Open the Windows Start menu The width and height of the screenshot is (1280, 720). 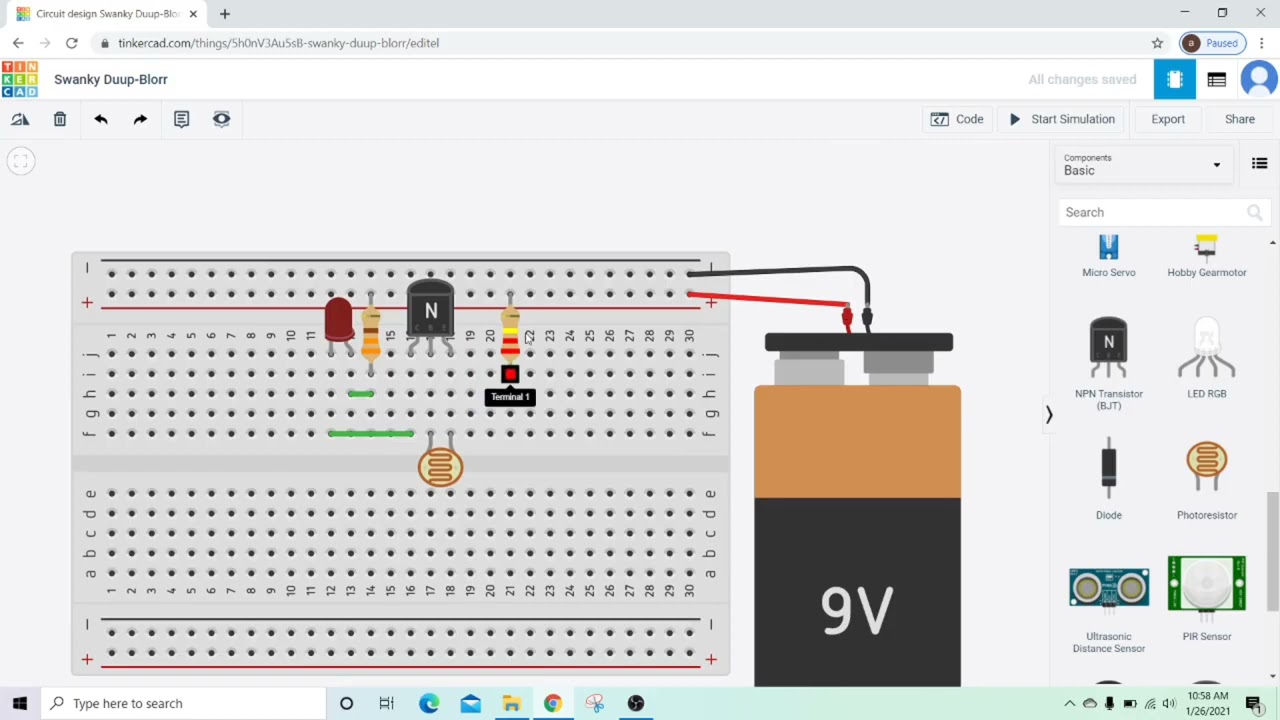(20, 703)
